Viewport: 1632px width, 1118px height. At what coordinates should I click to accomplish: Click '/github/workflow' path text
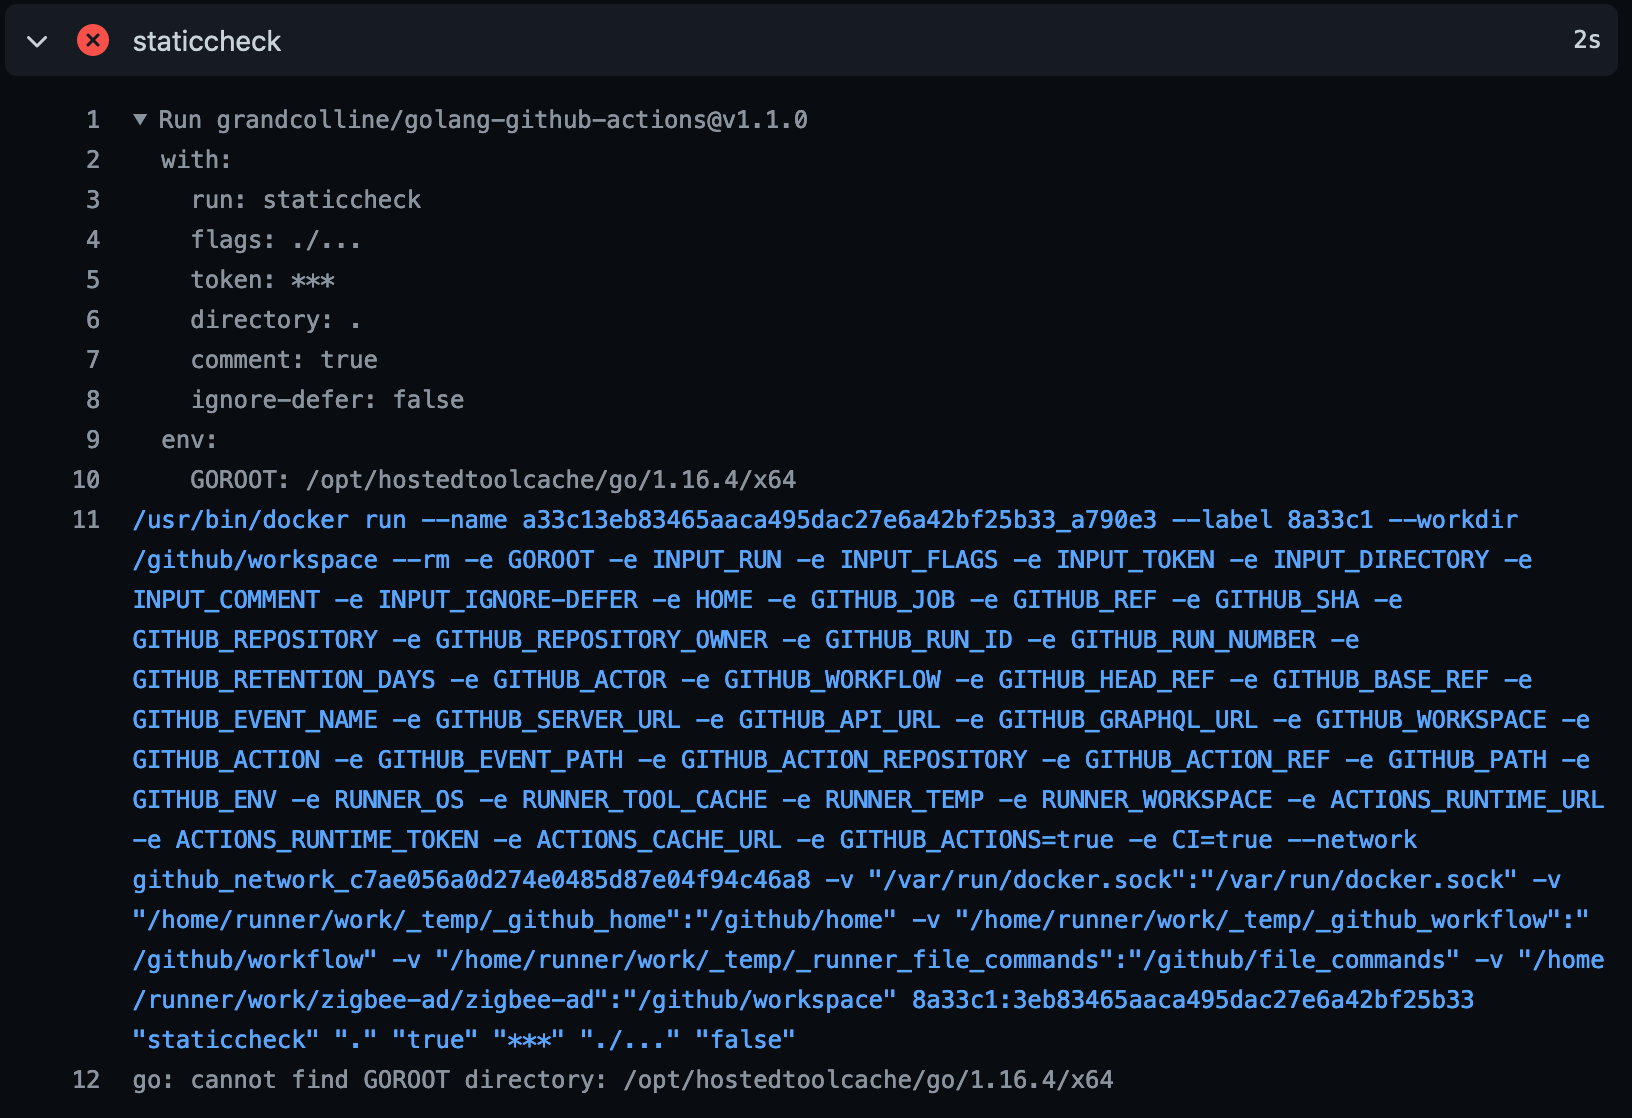(x=248, y=960)
